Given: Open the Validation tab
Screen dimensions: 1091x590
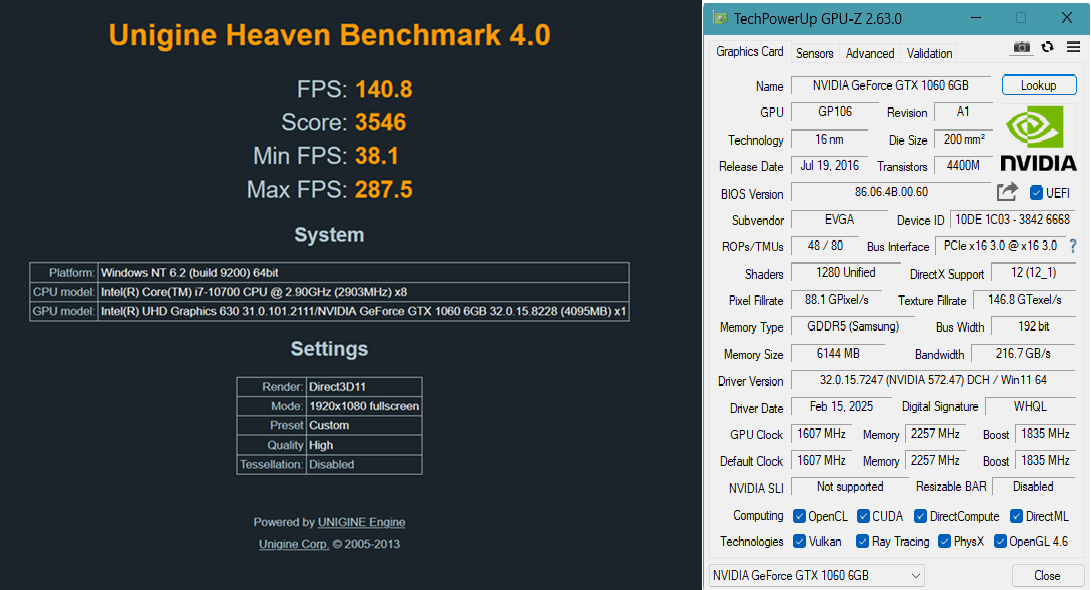Looking at the screenshot, I should tap(929, 53).
